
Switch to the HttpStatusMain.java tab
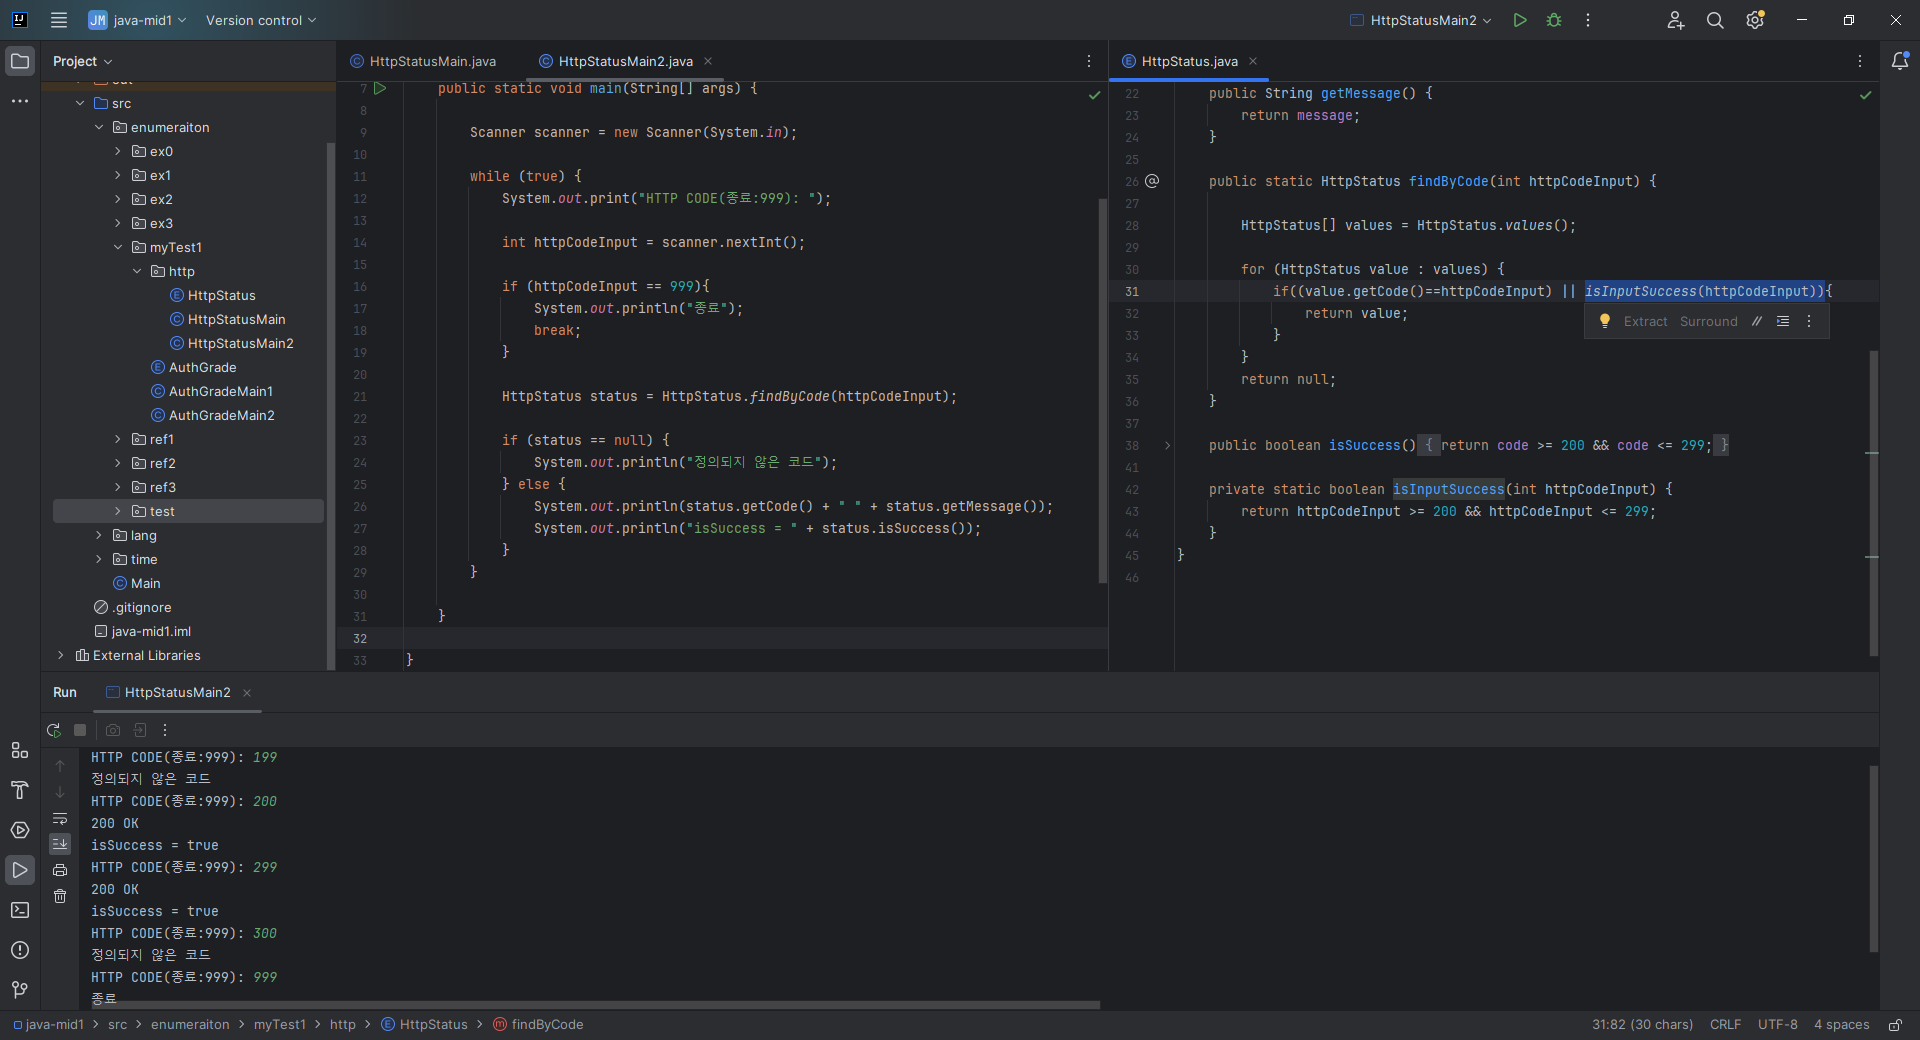click(423, 61)
